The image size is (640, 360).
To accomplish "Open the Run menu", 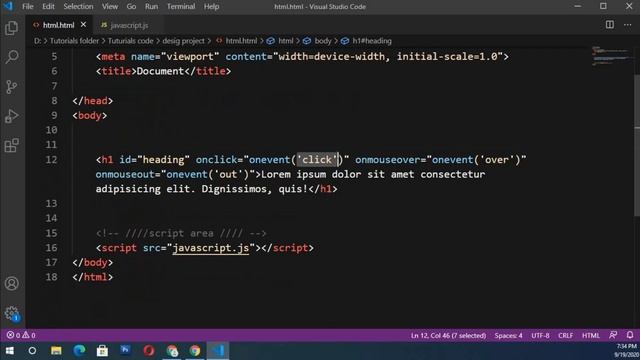I will [151, 7].
